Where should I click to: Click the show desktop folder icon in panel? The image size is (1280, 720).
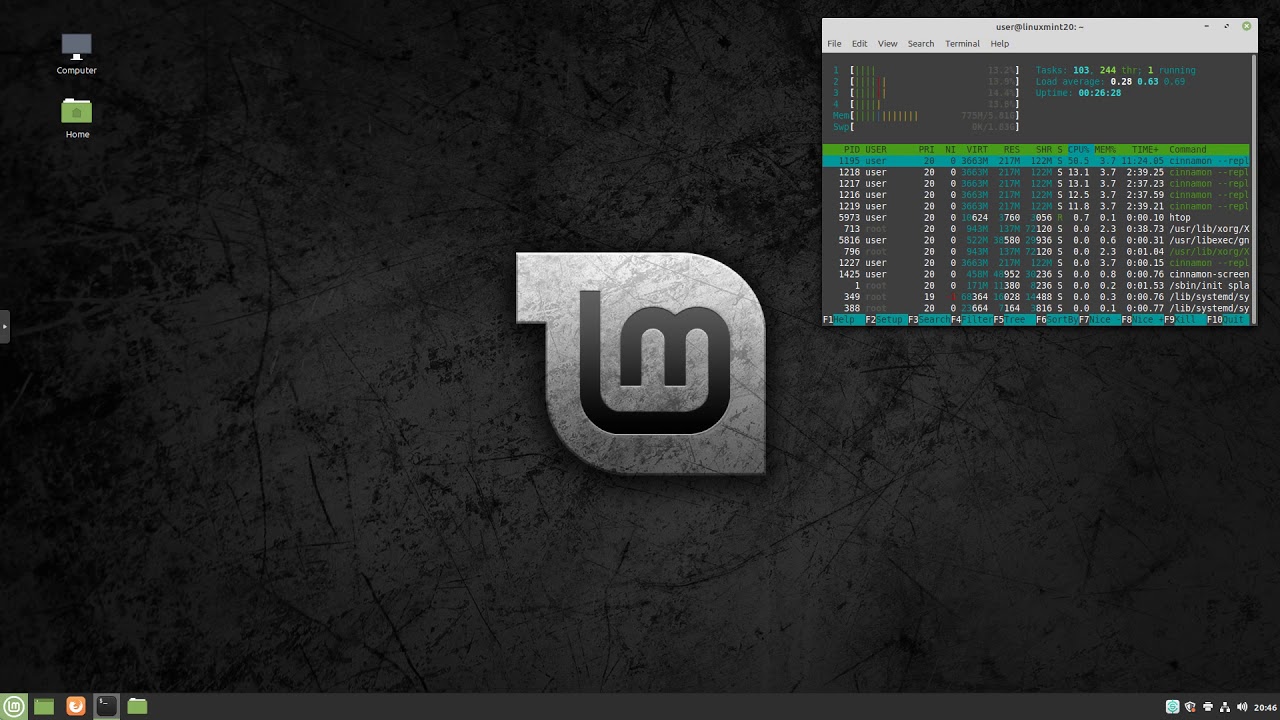pos(44,706)
